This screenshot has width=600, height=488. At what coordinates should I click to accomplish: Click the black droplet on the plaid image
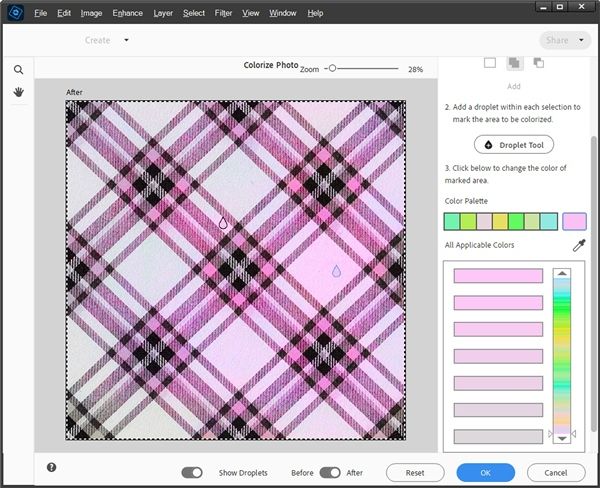[x=223, y=223]
